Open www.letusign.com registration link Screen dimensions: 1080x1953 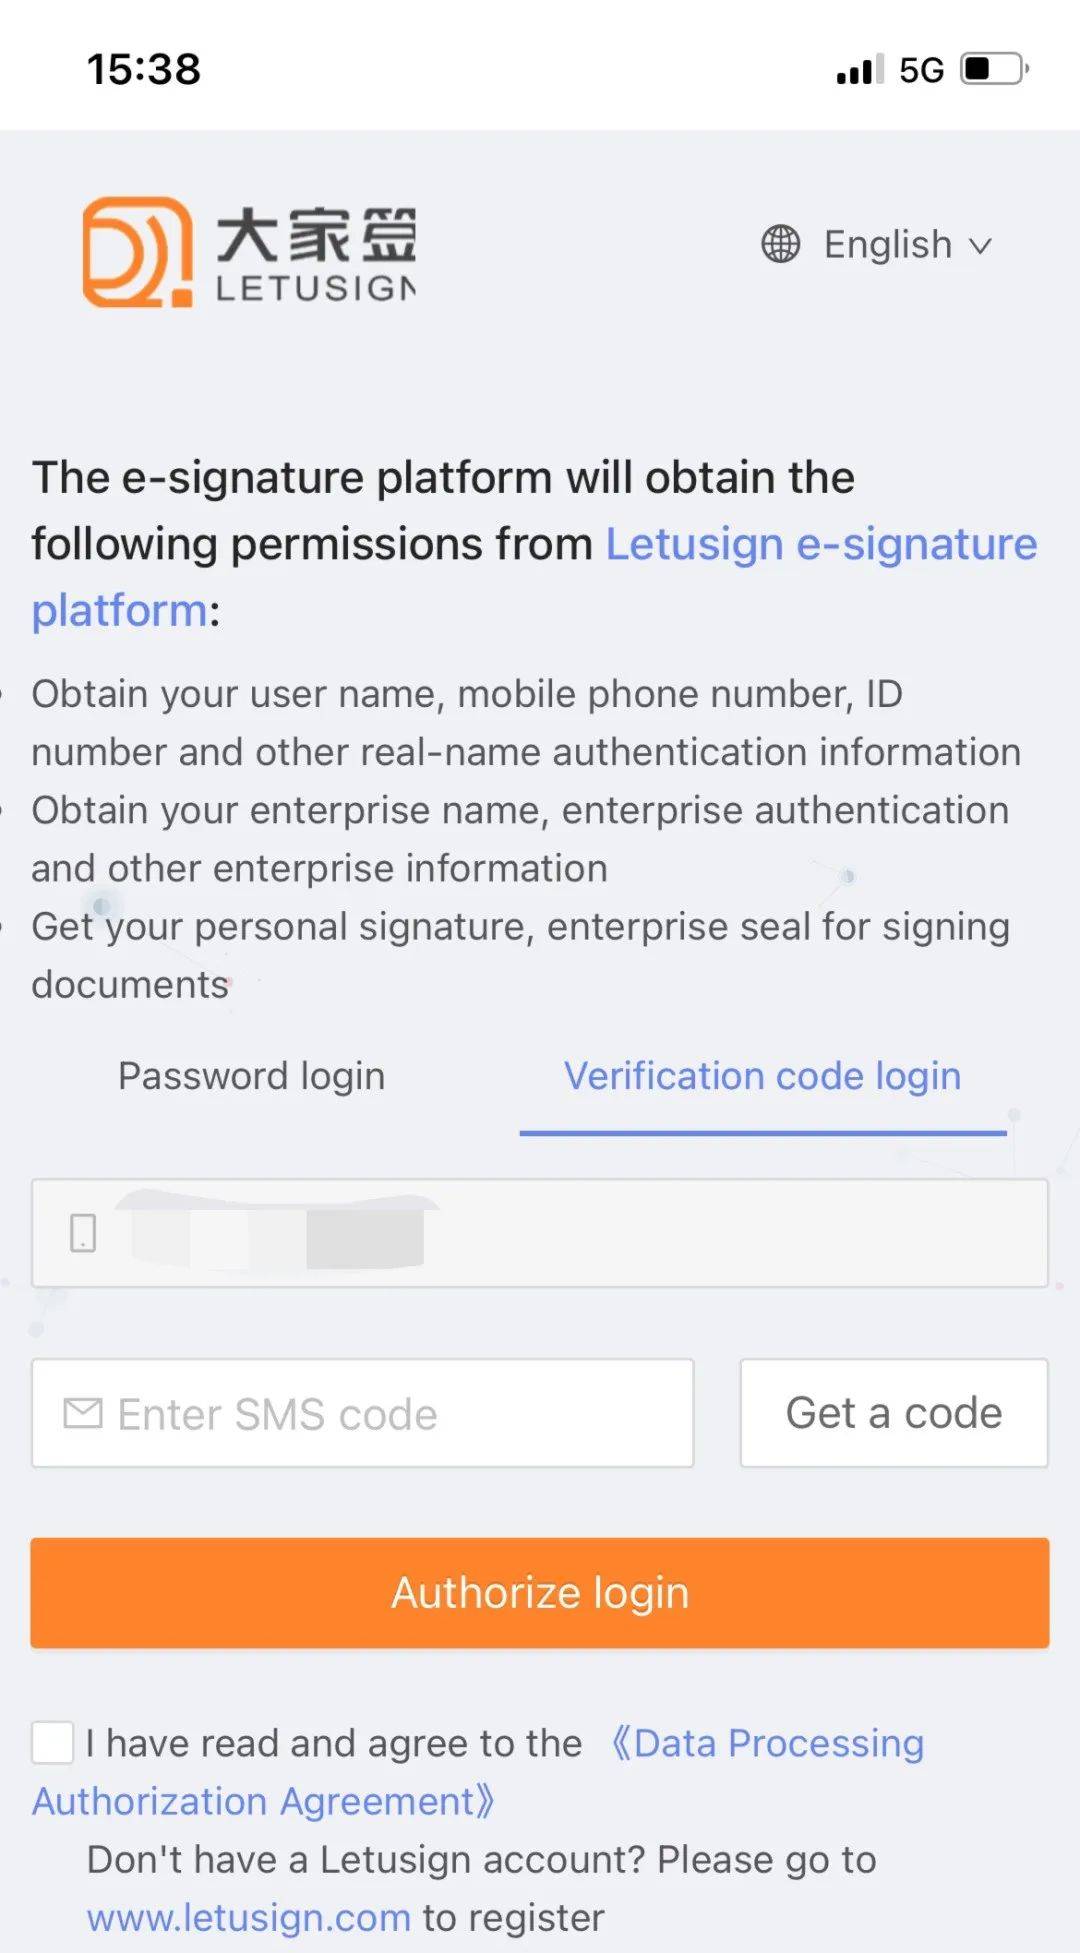tap(248, 1917)
